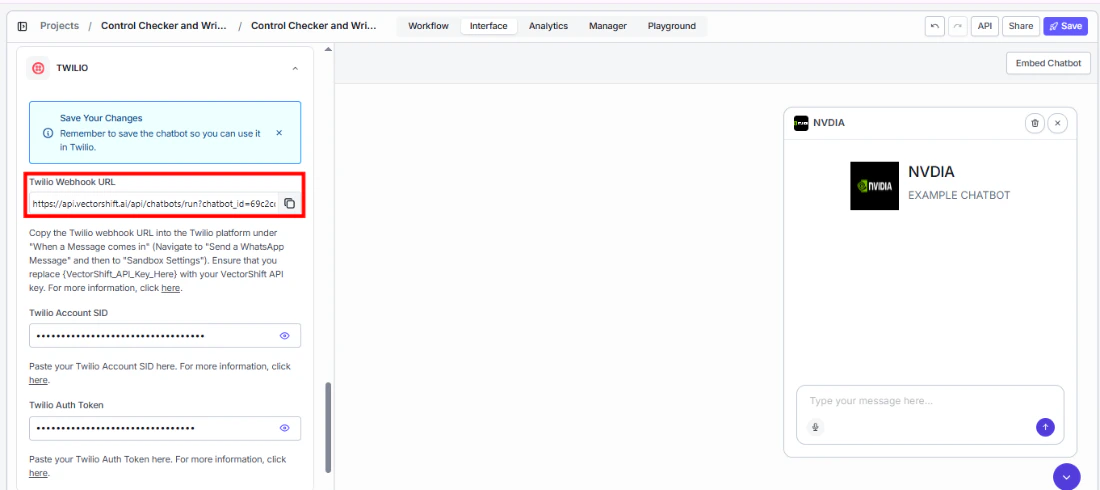Click the Twilio logo icon
1100x490 pixels.
click(x=38, y=68)
